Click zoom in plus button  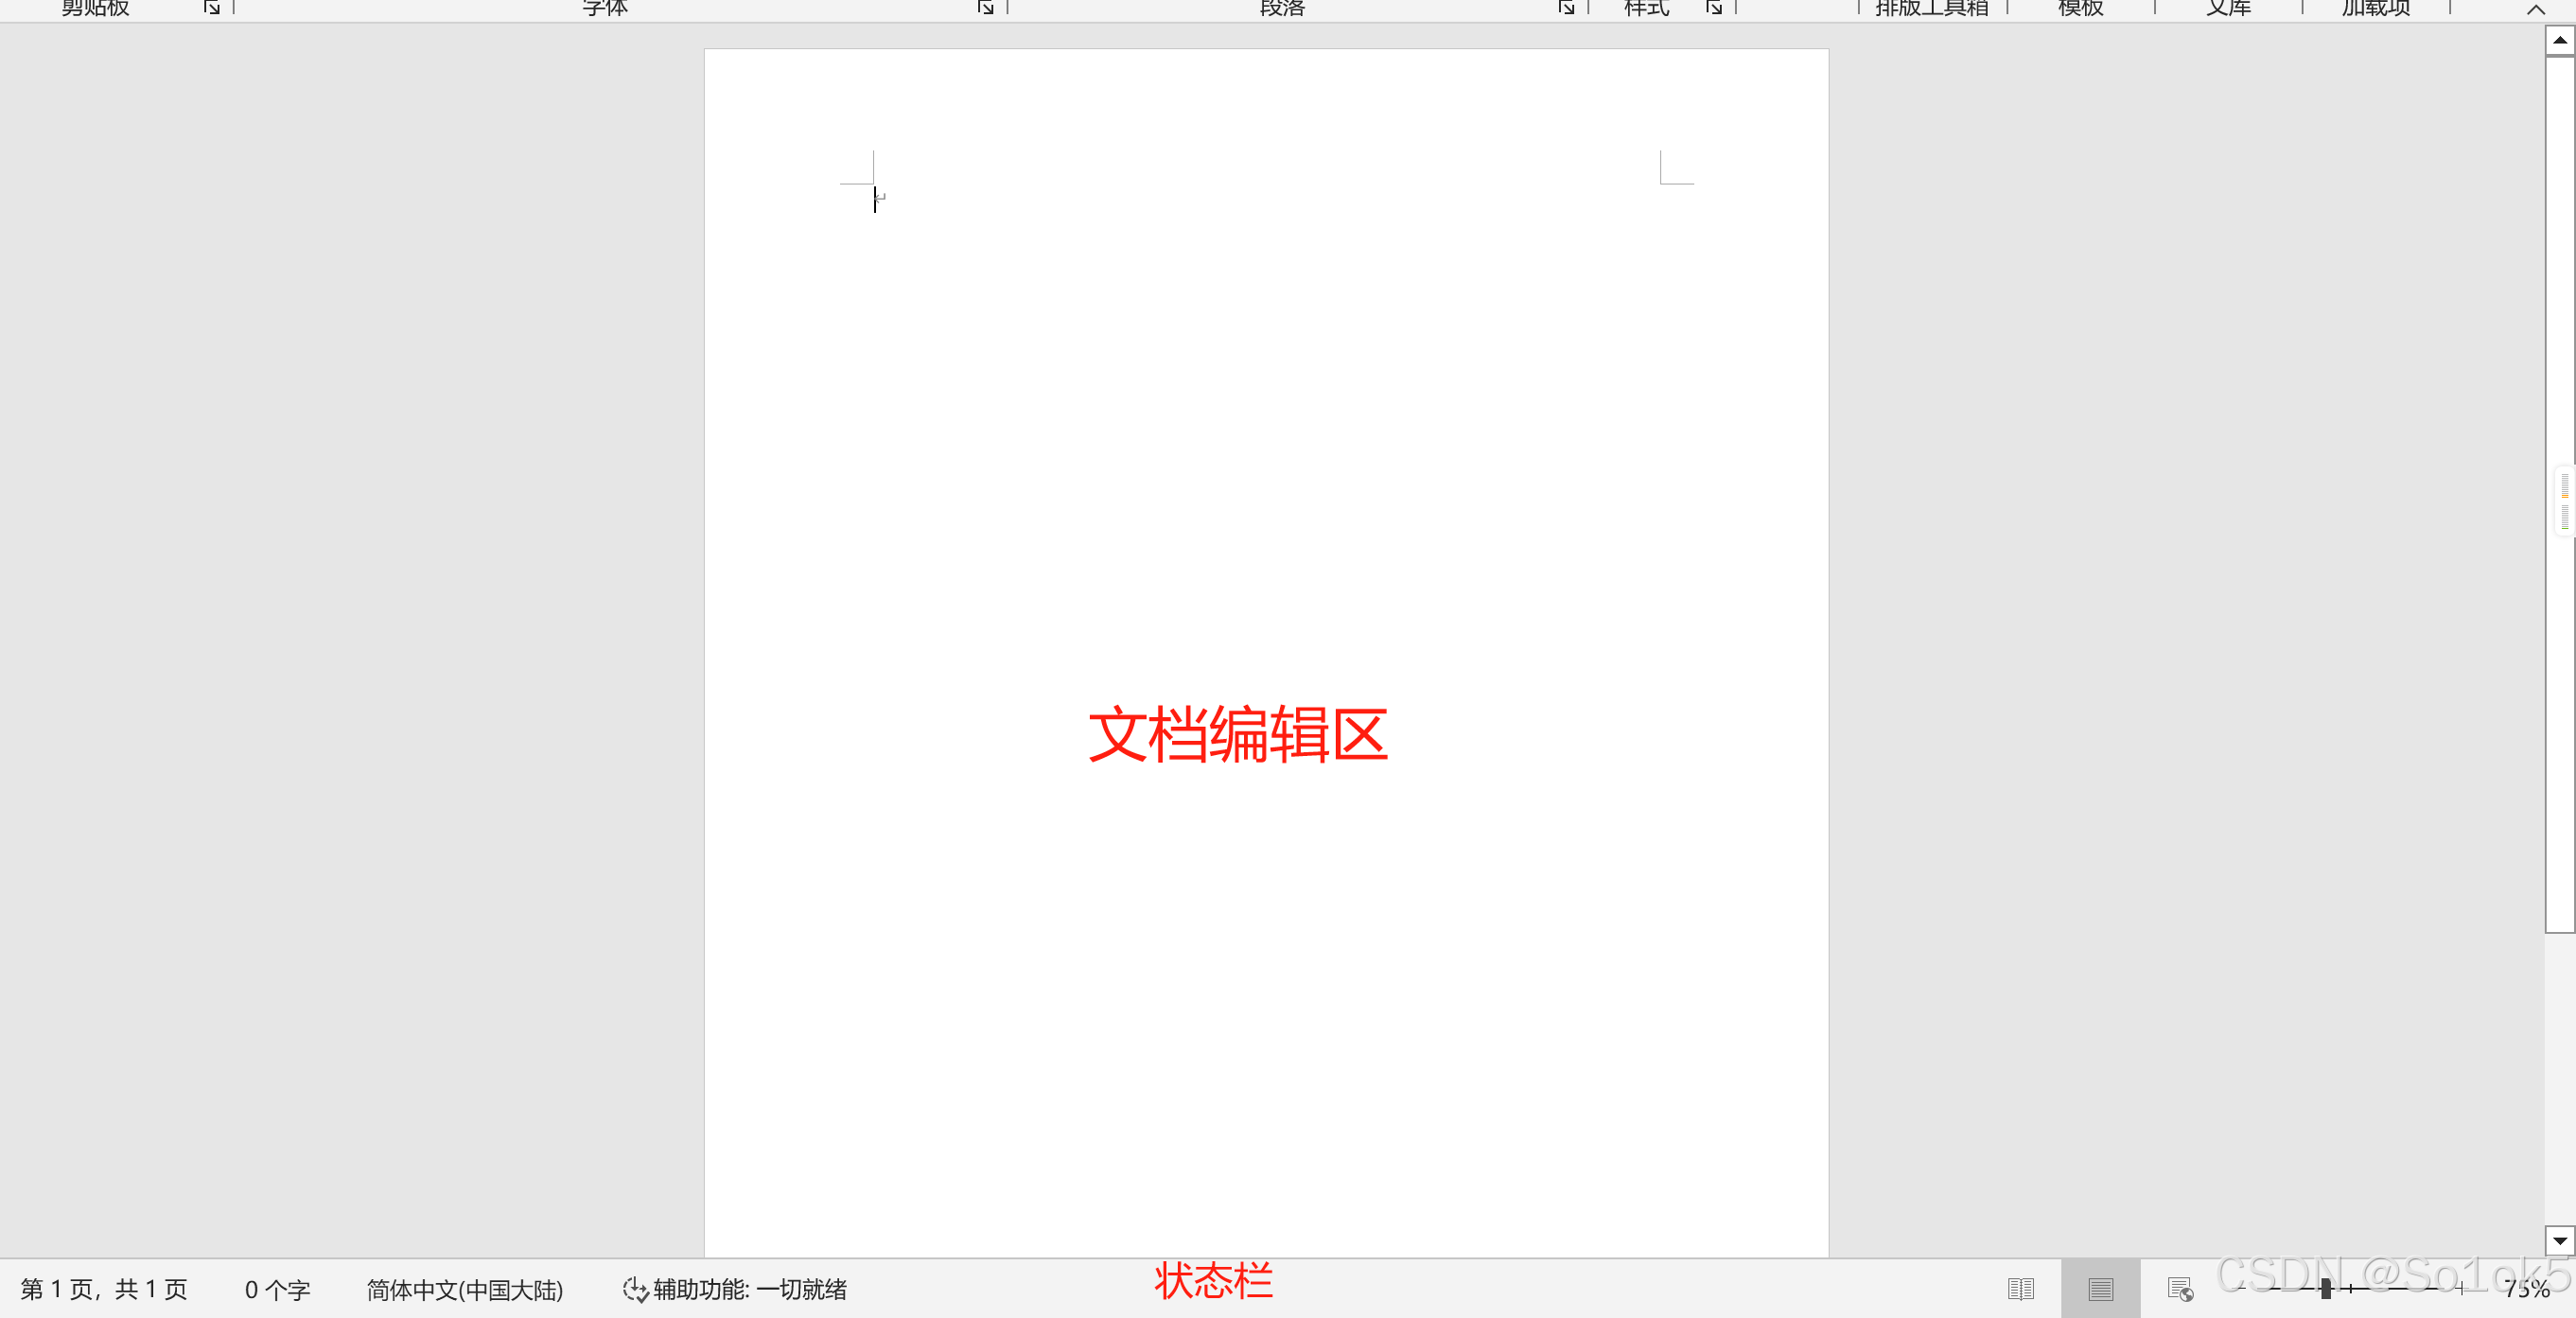[x=2461, y=1289]
